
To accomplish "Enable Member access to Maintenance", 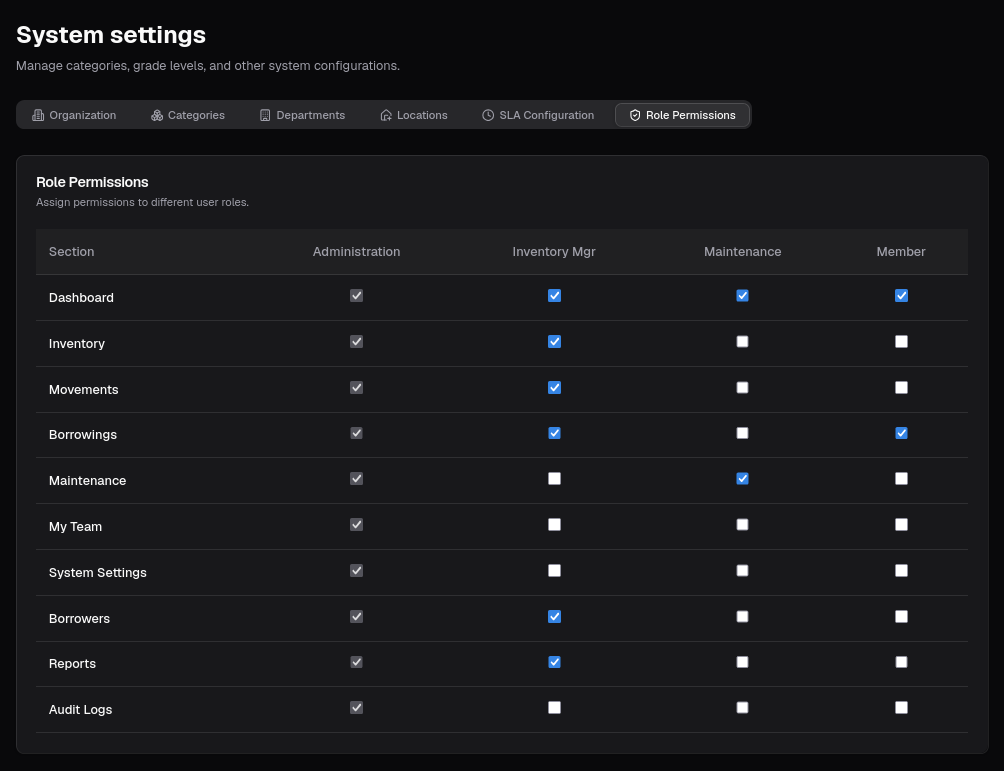I will coord(901,478).
